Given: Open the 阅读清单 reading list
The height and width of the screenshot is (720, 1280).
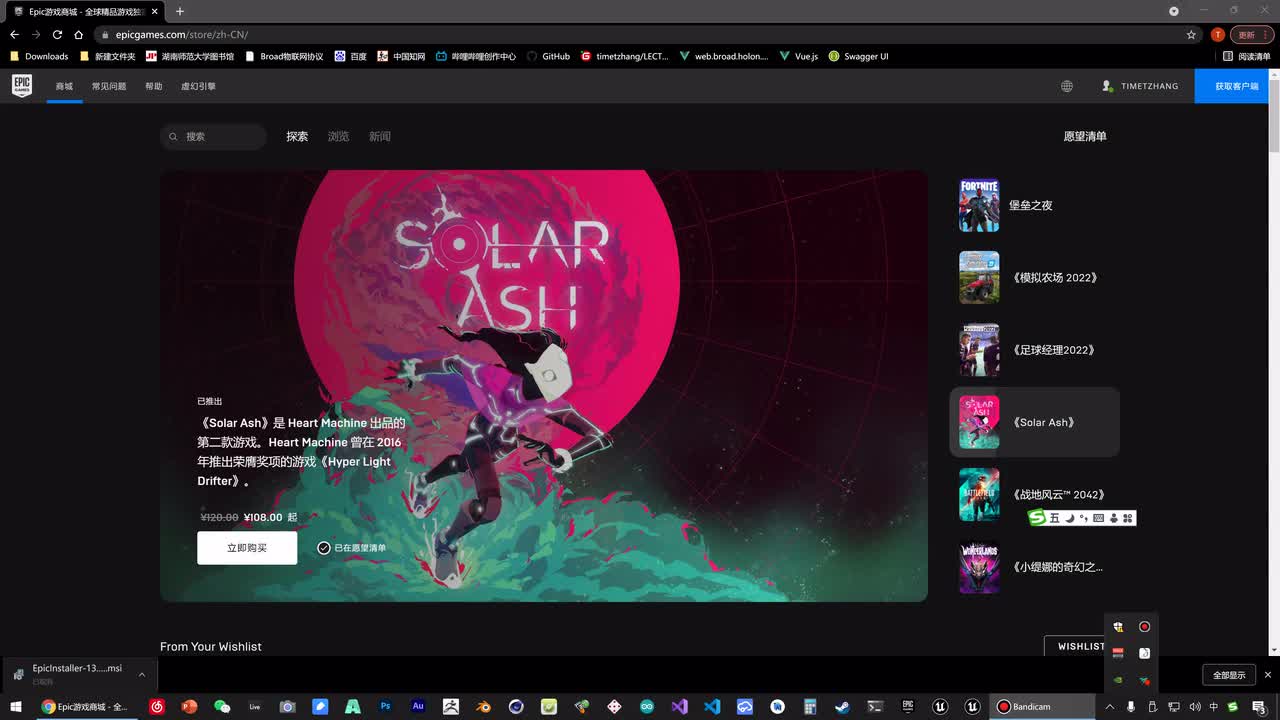Looking at the screenshot, I should 1247,56.
